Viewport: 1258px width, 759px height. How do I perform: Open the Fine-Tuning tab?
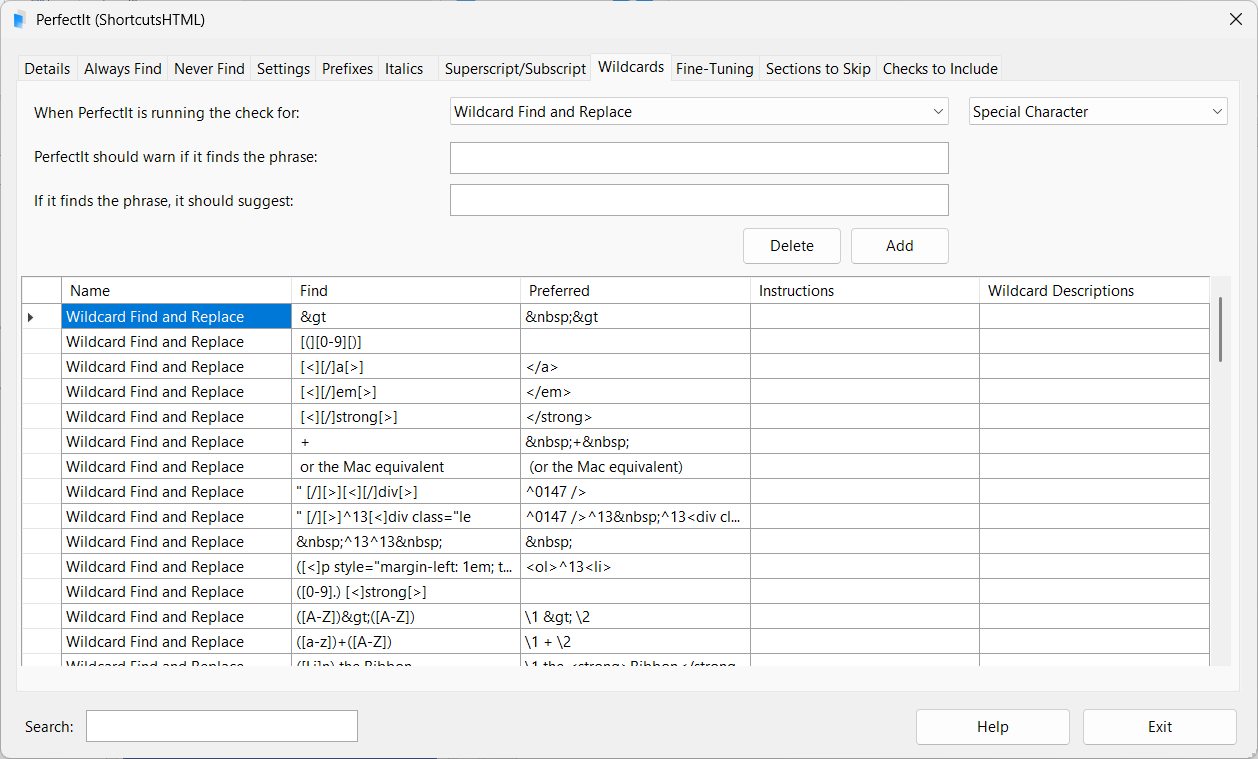[715, 69]
